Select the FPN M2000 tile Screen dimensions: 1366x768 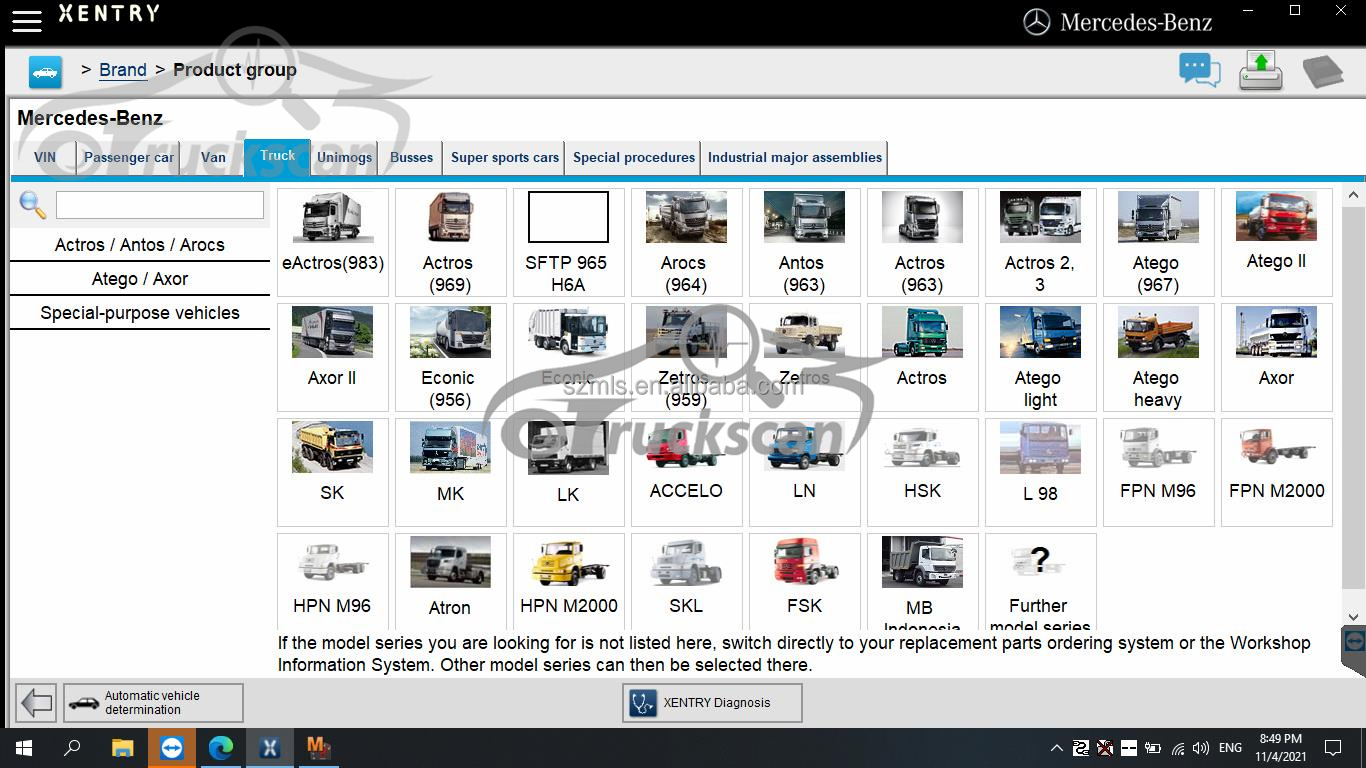click(x=1277, y=472)
